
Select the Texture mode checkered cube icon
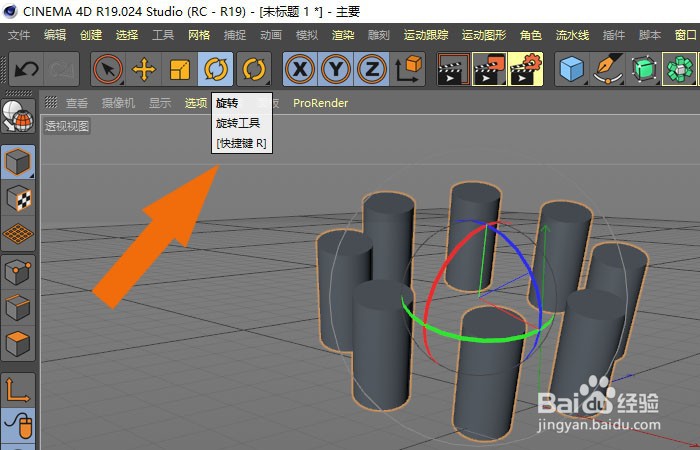coord(18,198)
